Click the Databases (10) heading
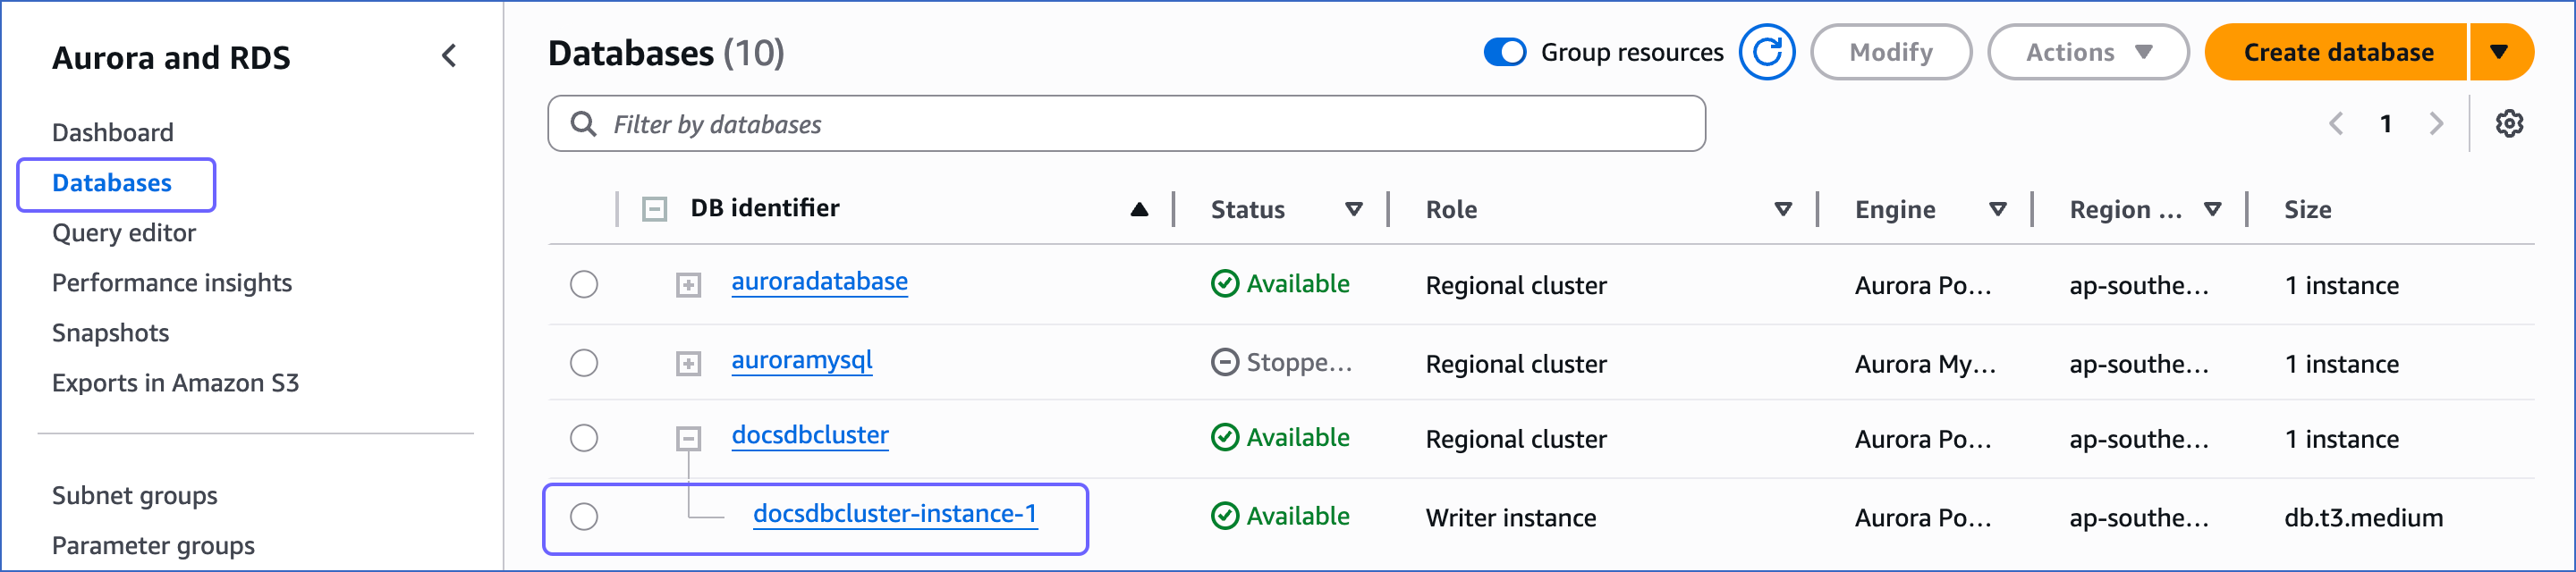Screen dimensions: 2576x572 666,53
